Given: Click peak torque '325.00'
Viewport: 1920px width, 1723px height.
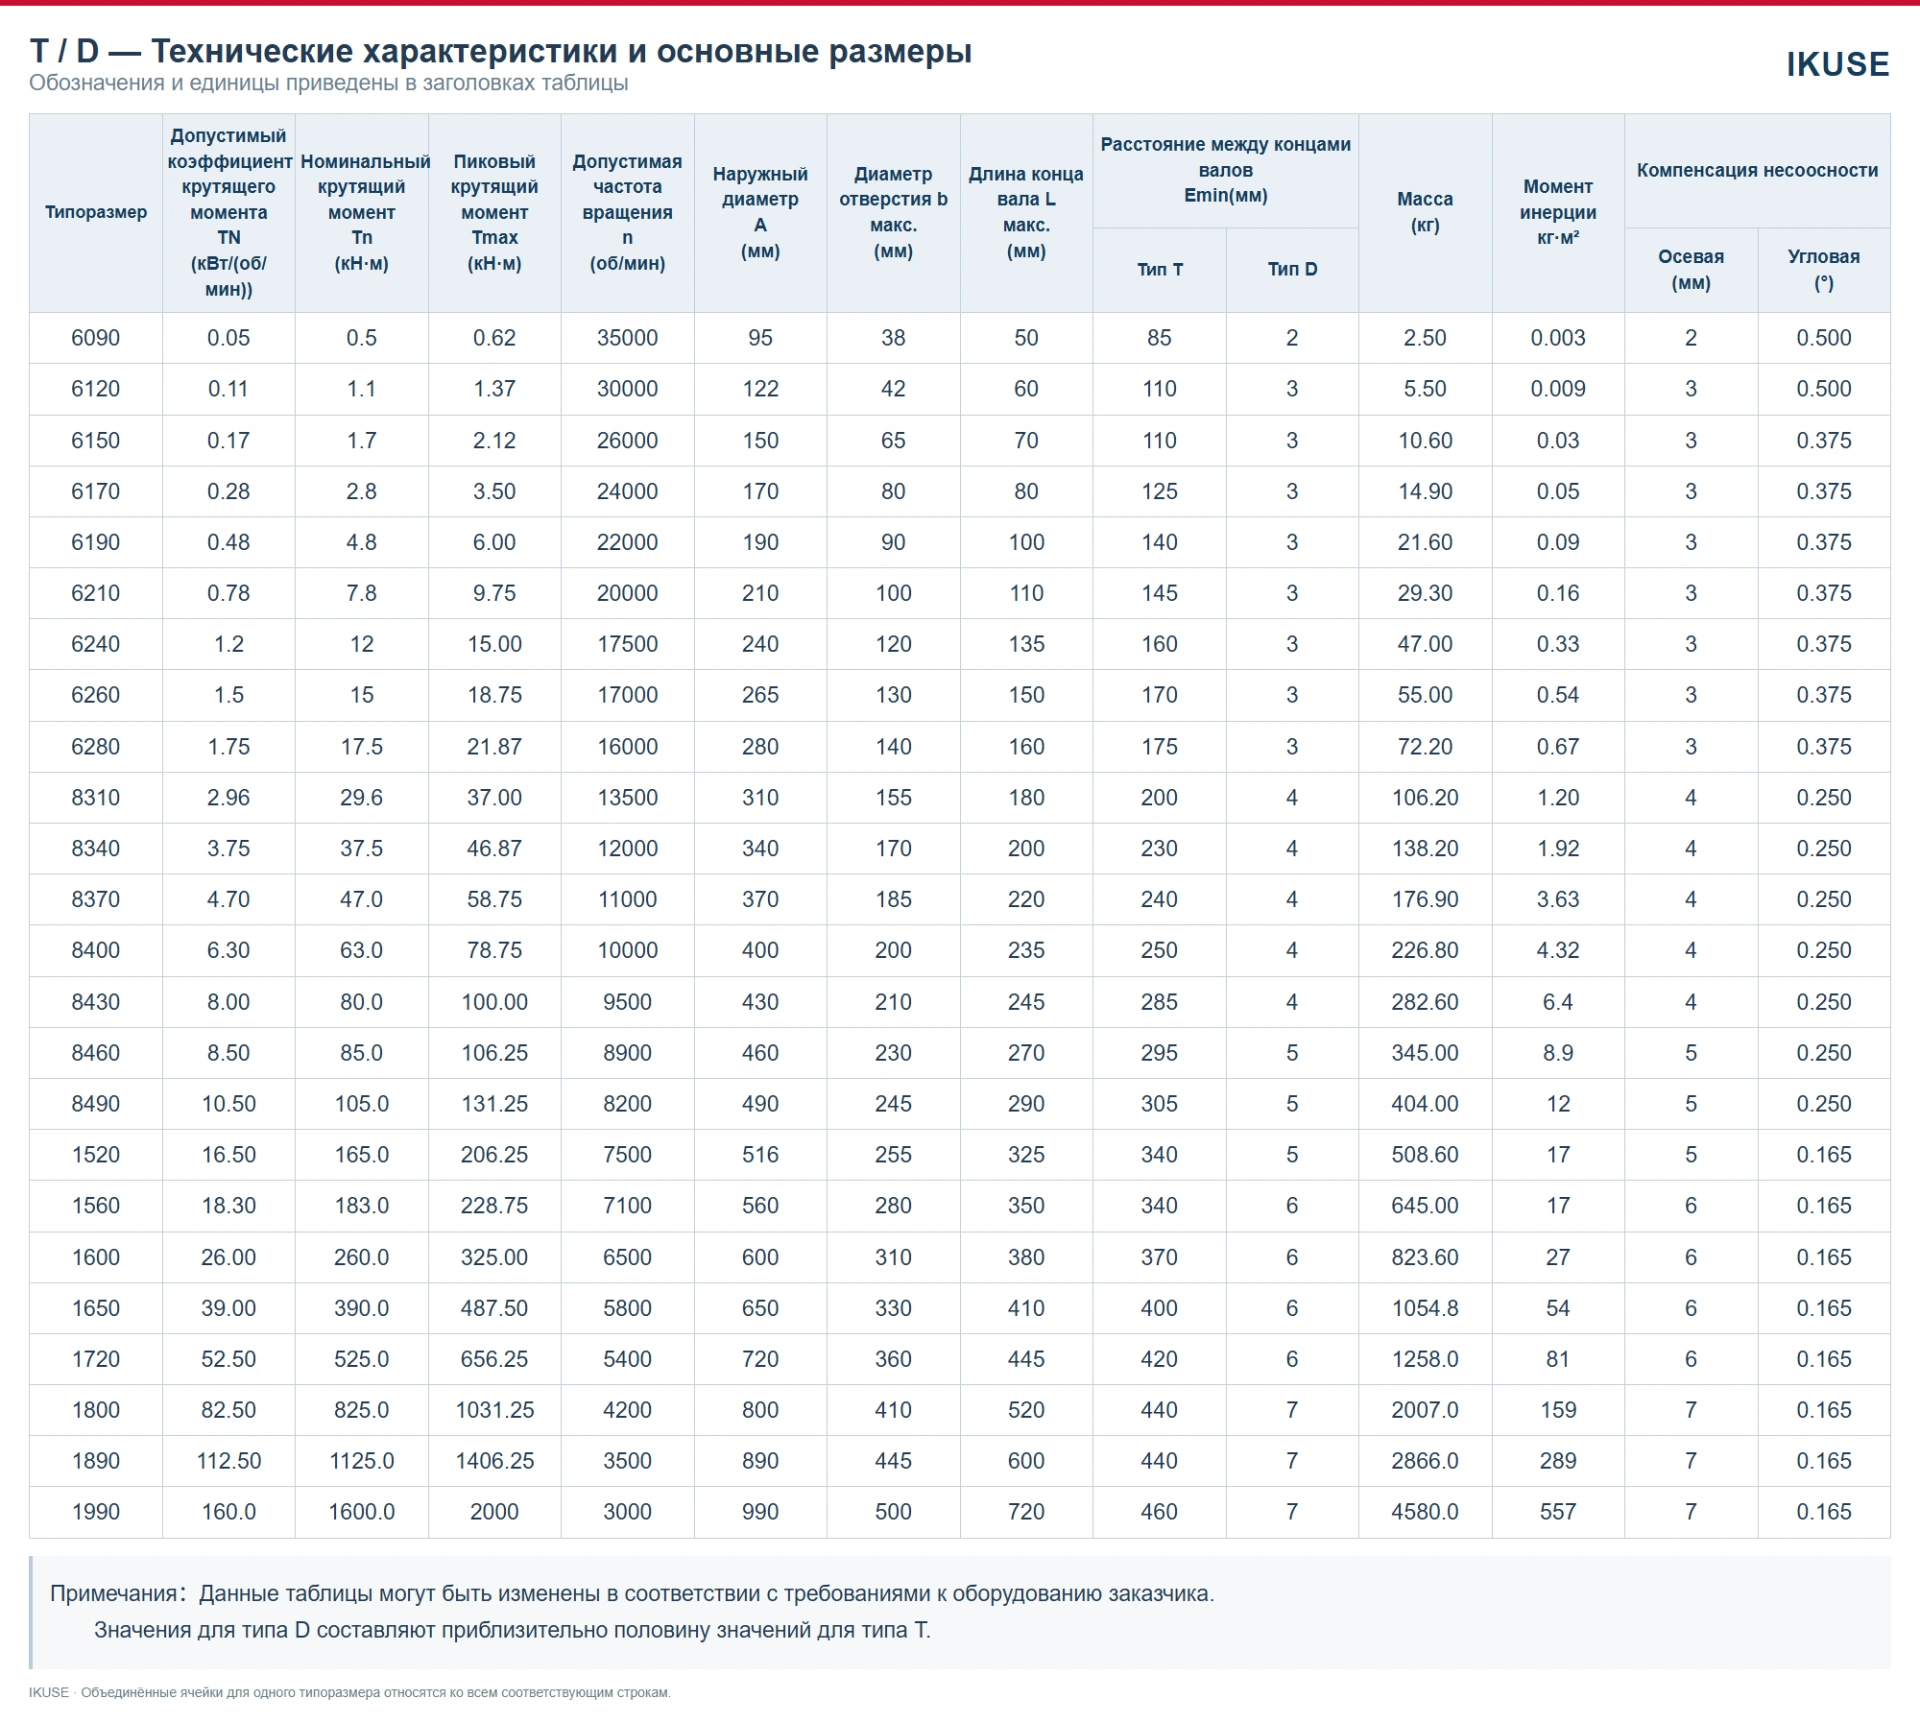Looking at the screenshot, I should point(494,1257).
